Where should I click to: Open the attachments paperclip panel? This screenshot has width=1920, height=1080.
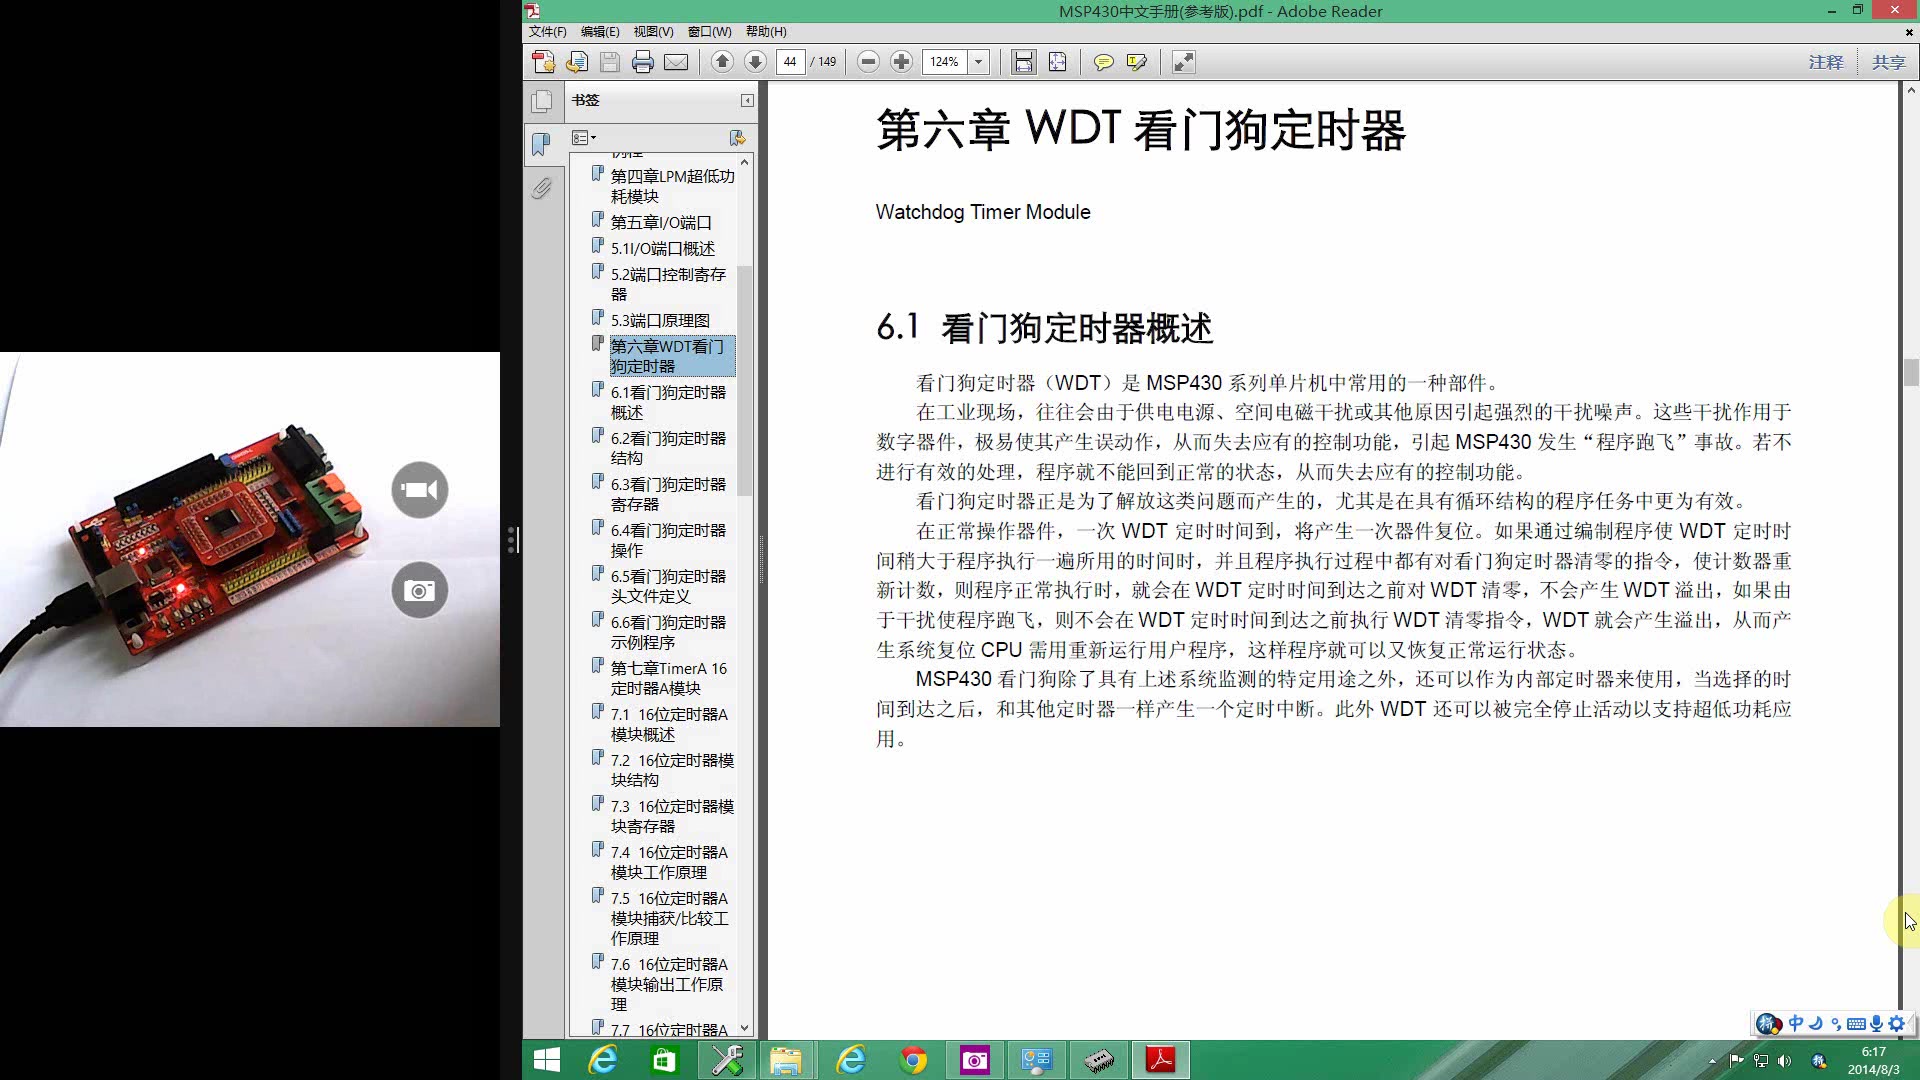(541, 188)
